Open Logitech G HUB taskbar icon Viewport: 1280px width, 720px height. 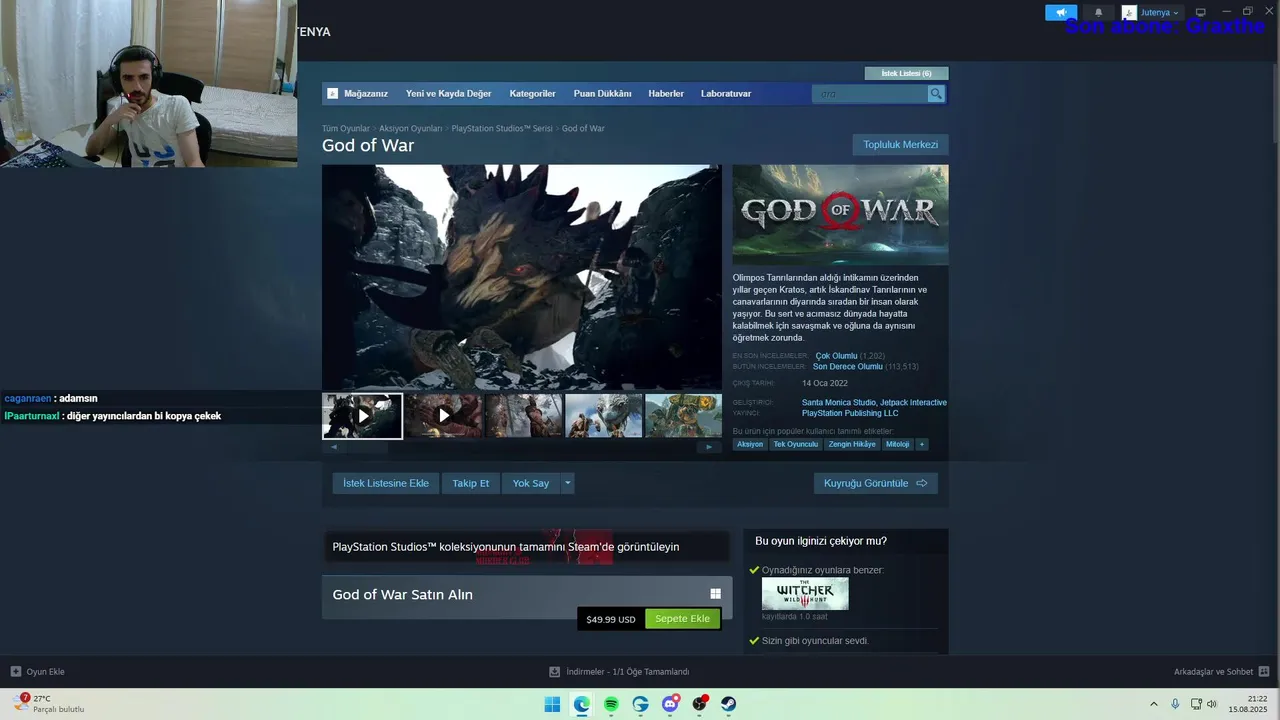pyautogui.click(x=641, y=704)
